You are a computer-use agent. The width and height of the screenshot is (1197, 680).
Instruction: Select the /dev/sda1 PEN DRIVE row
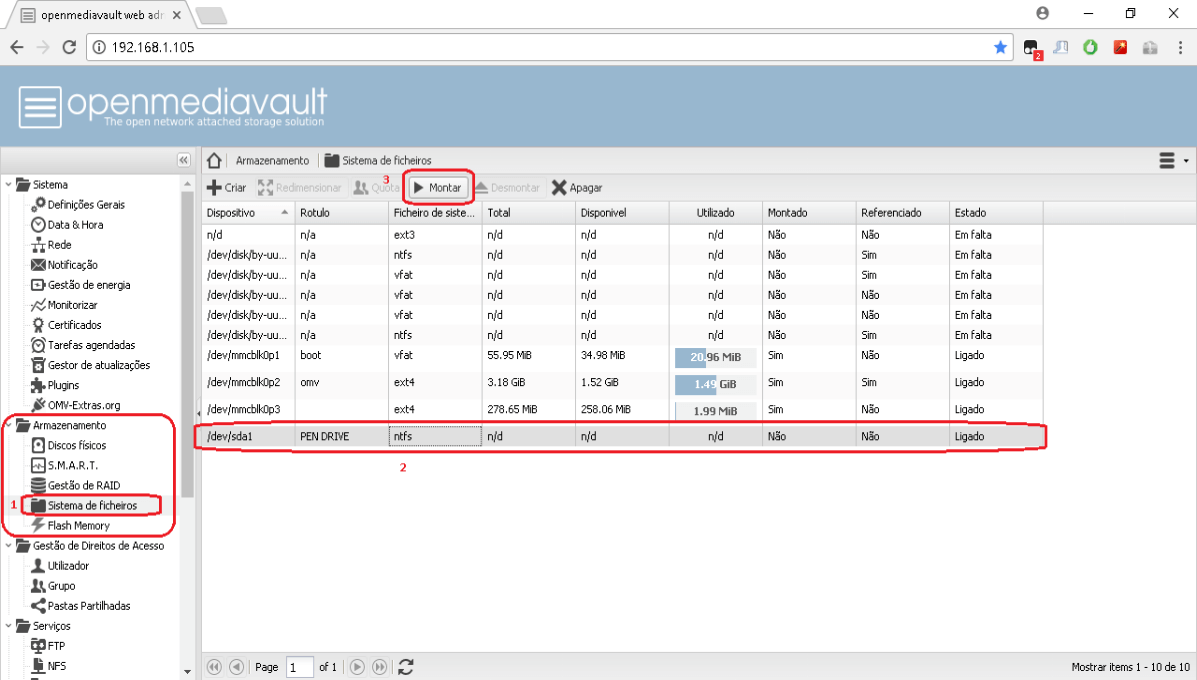(620, 437)
